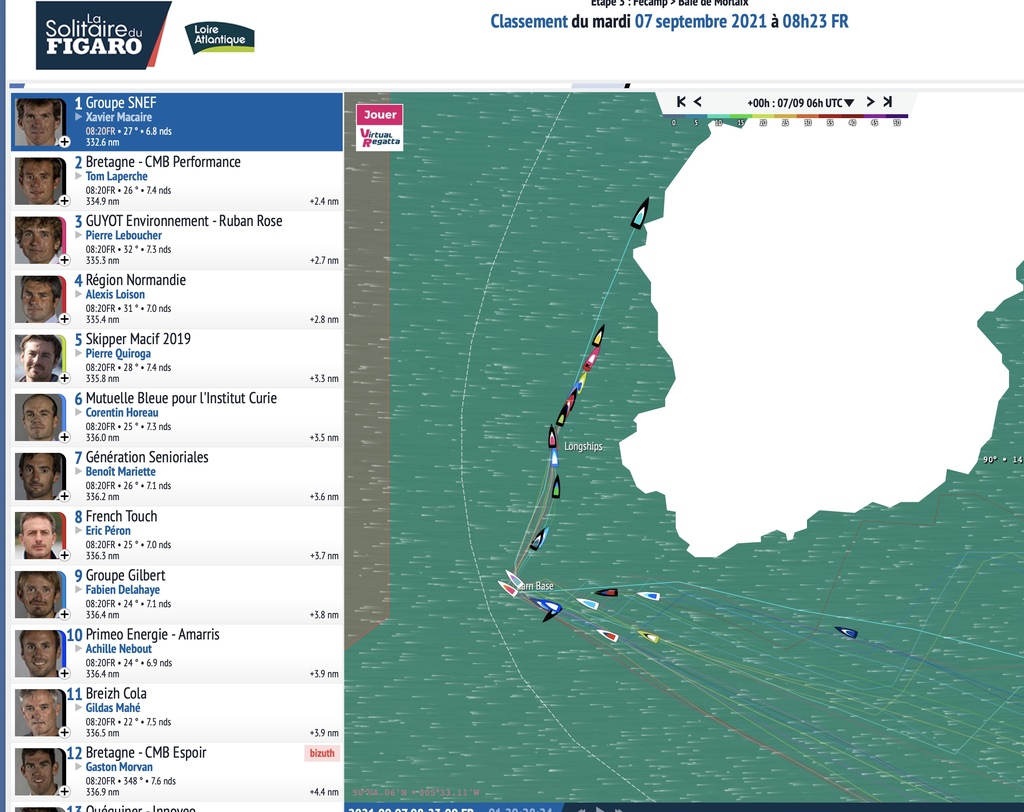Click the bizuth rookie badge

coord(322,753)
